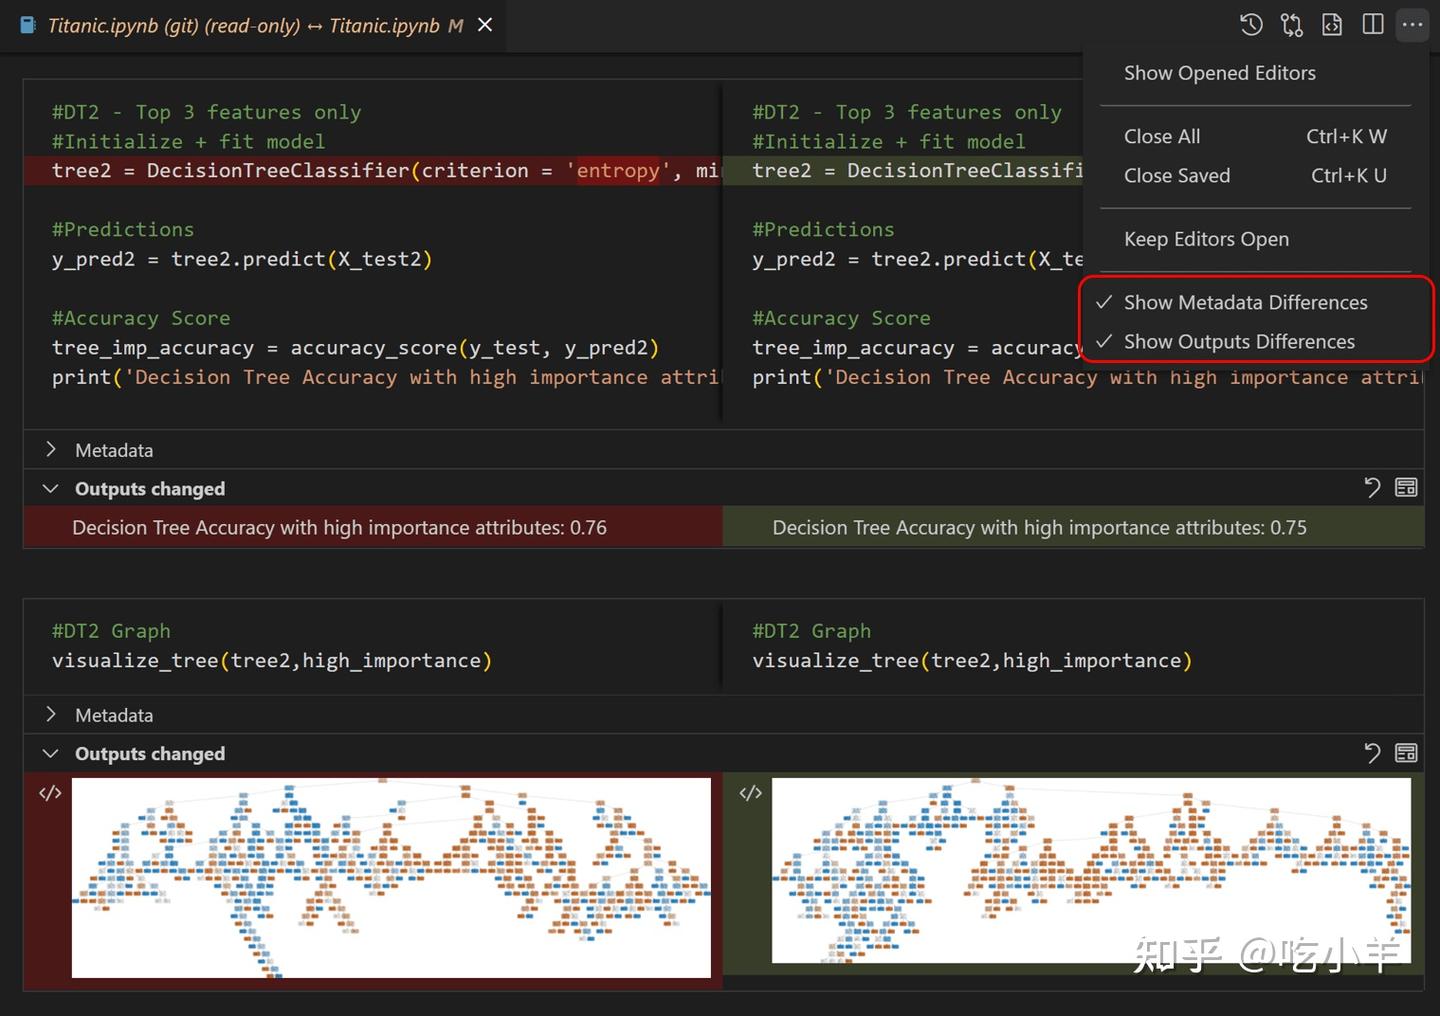The height and width of the screenshot is (1016, 1440).
Task: Enable Keep Editors Open
Action: pos(1206,239)
